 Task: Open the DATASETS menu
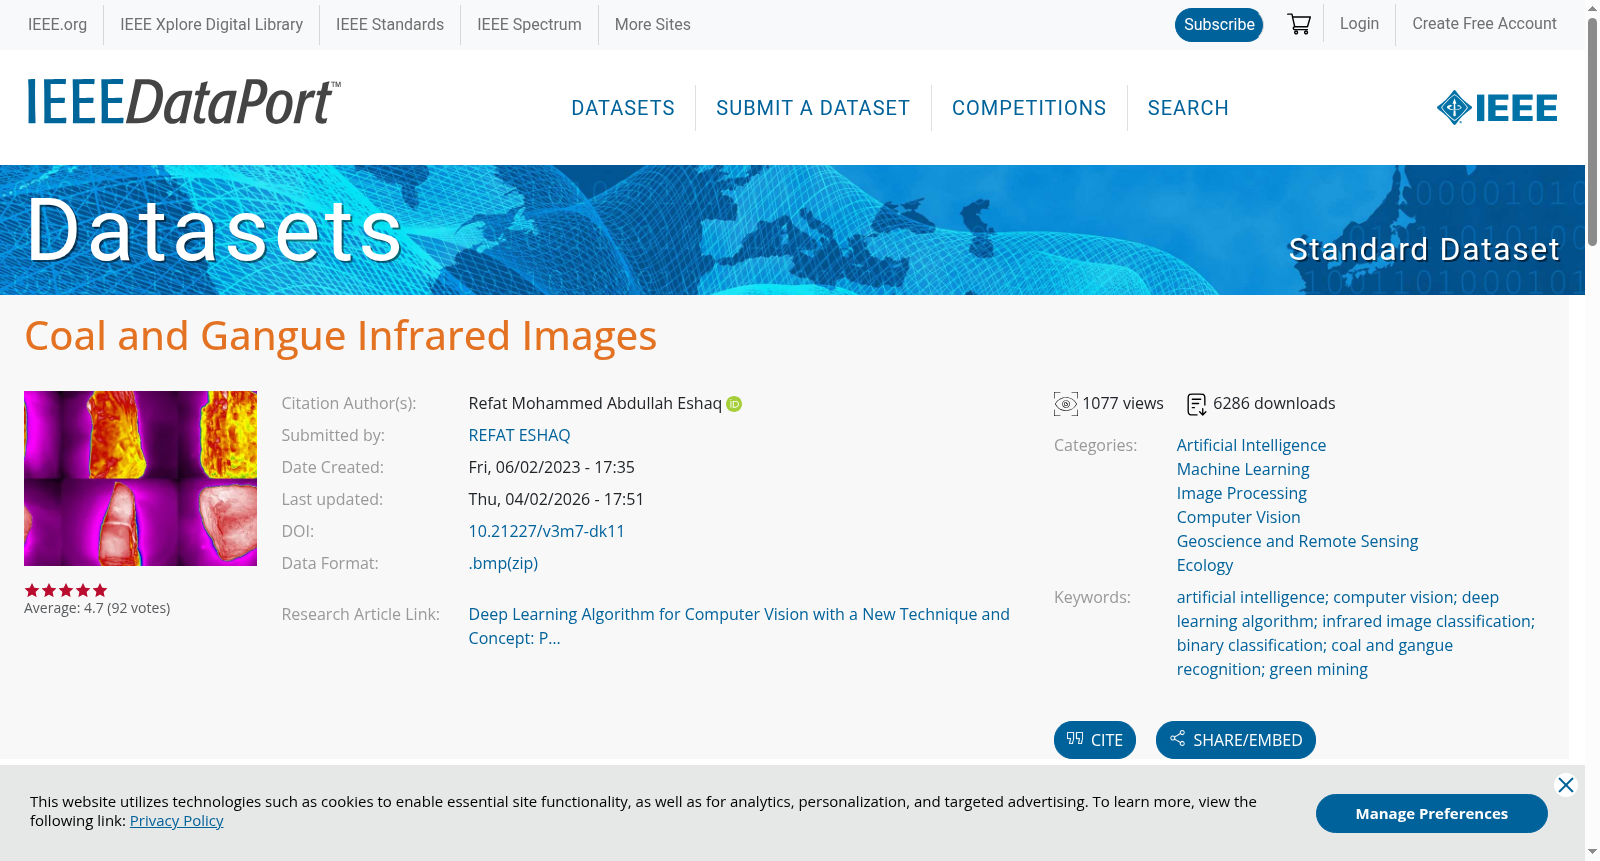(623, 108)
